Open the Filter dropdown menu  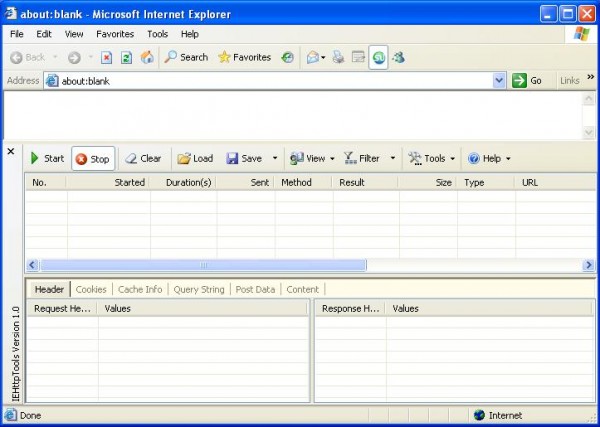point(392,158)
